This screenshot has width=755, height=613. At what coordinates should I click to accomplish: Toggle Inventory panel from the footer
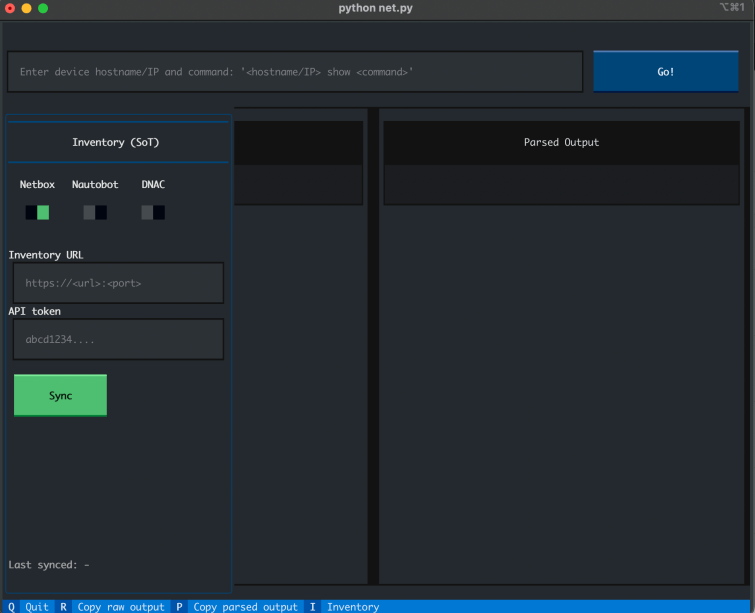[x=353, y=606]
